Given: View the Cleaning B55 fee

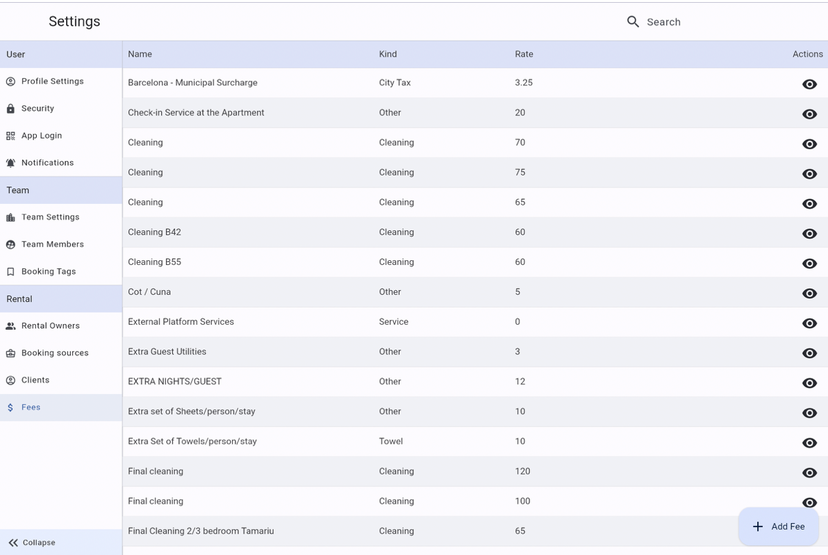Looking at the screenshot, I should [809, 264].
